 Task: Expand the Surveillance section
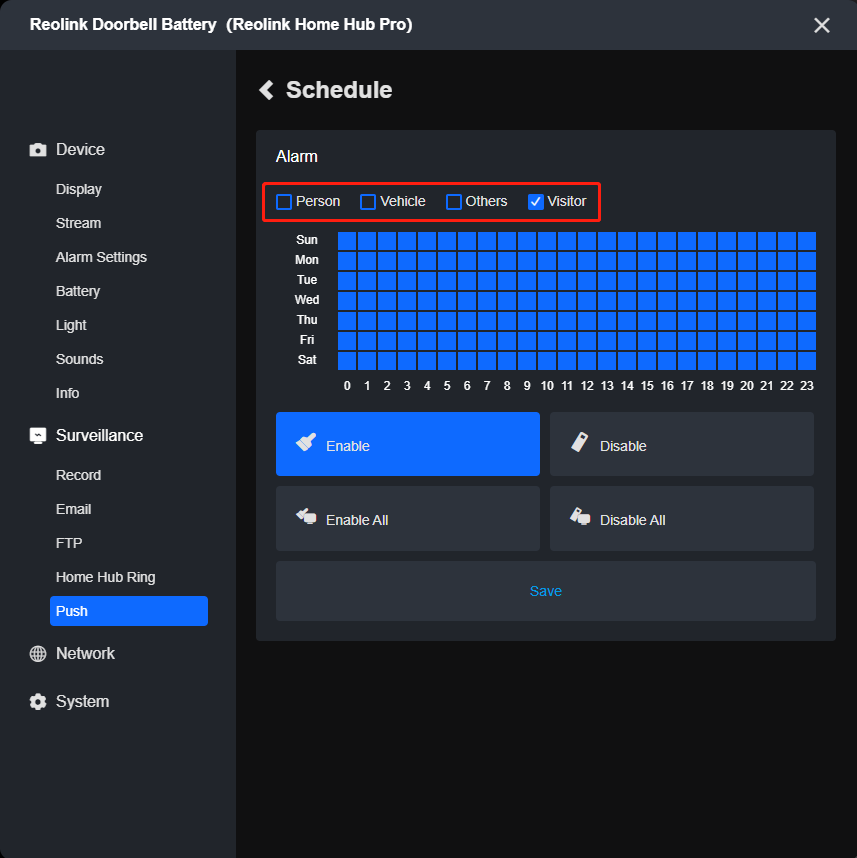pyautogui.click(x=100, y=436)
